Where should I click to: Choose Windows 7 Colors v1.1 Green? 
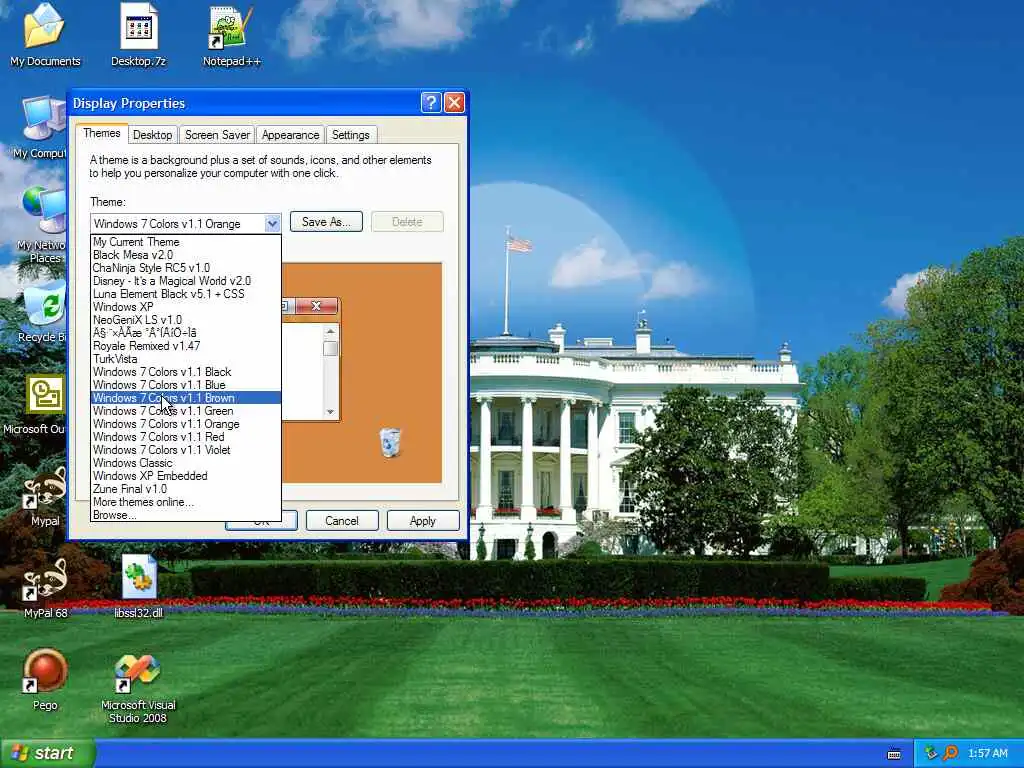(x=185, y=411)
